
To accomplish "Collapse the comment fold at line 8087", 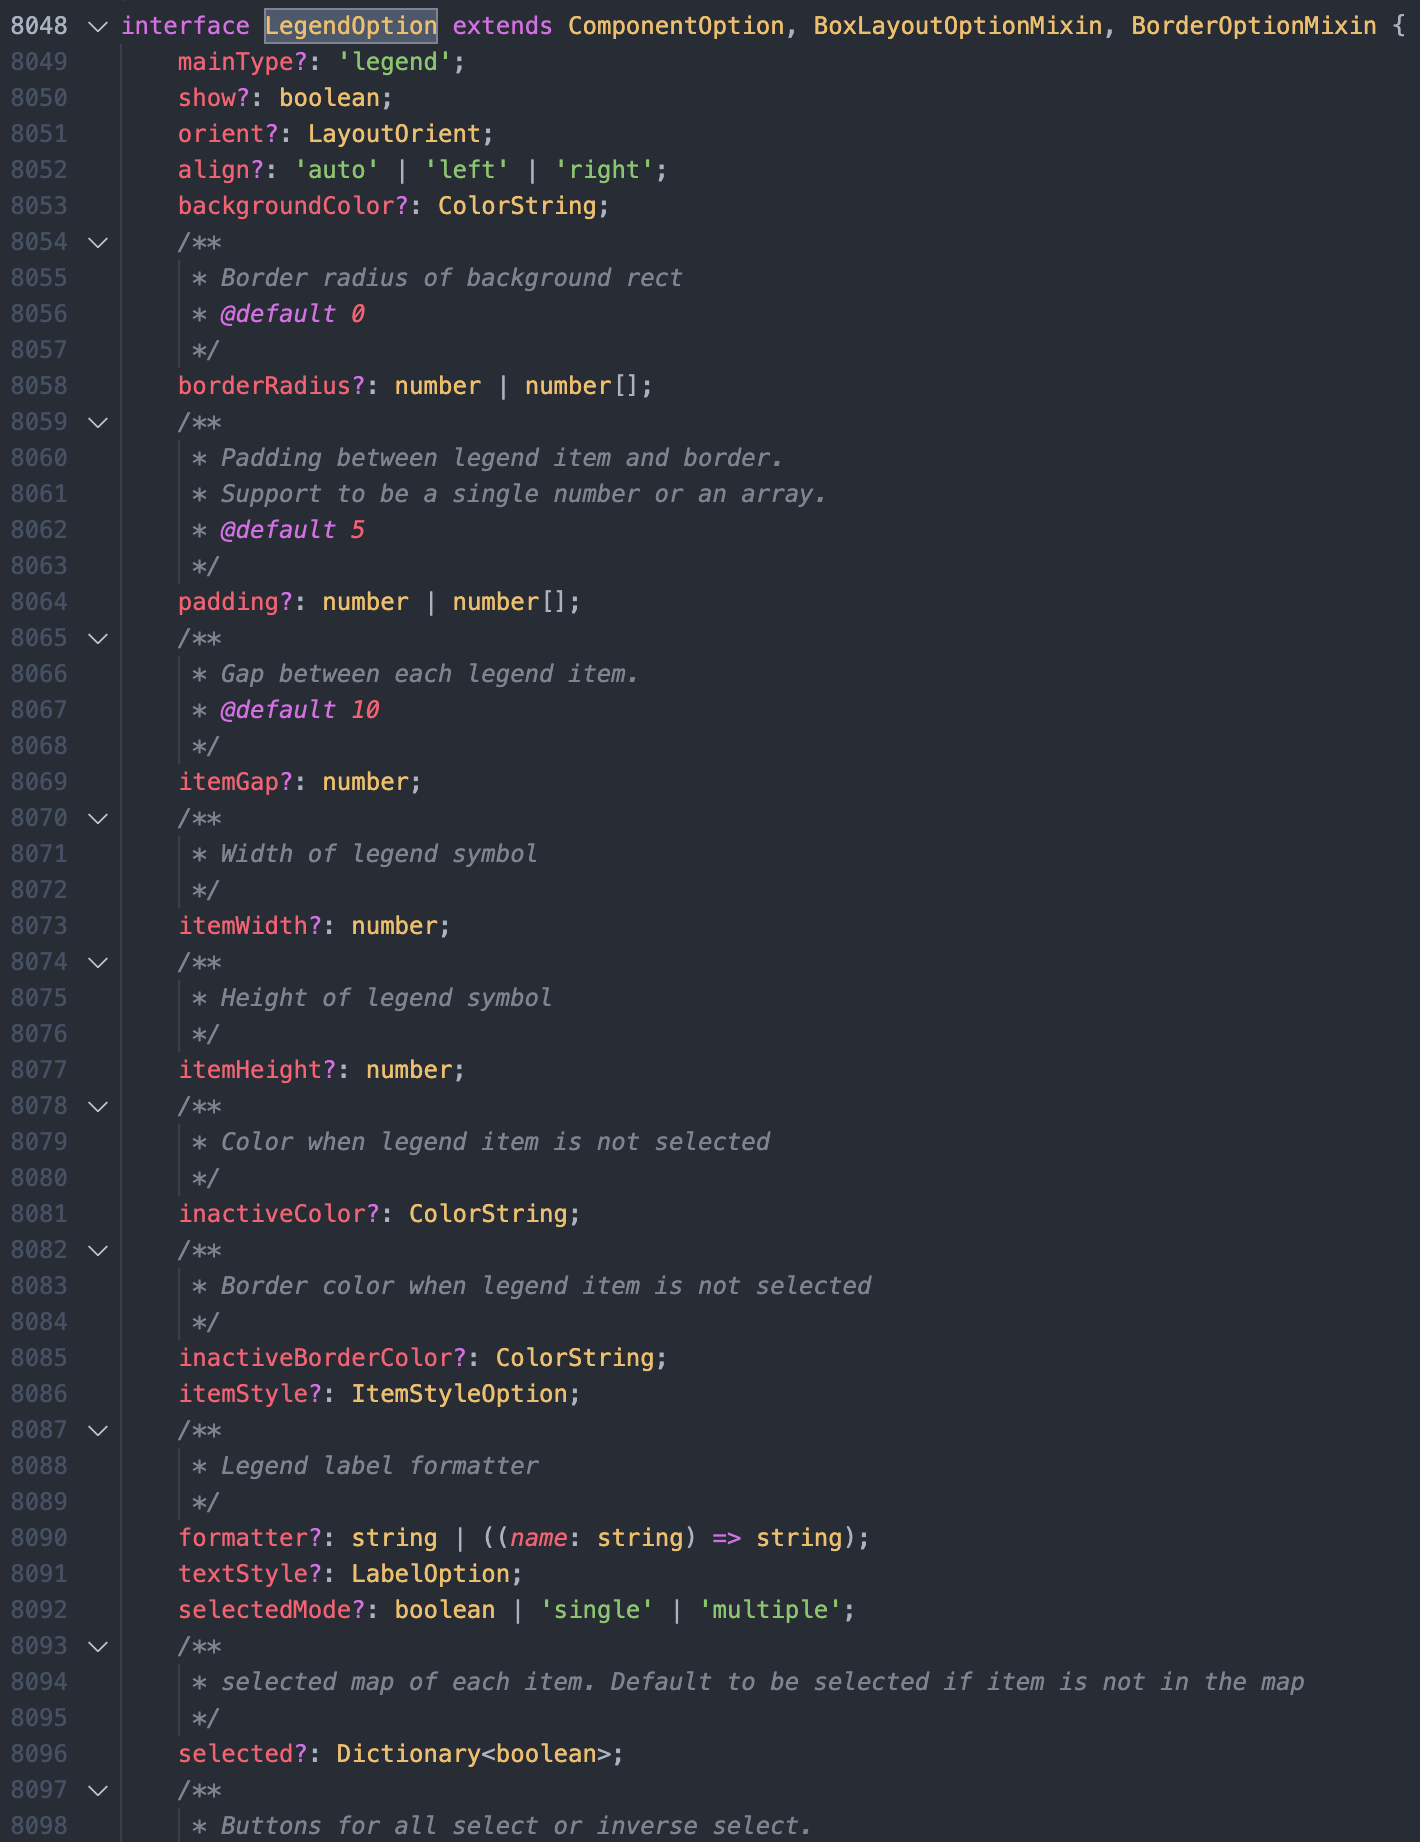I will point(98,1430).
